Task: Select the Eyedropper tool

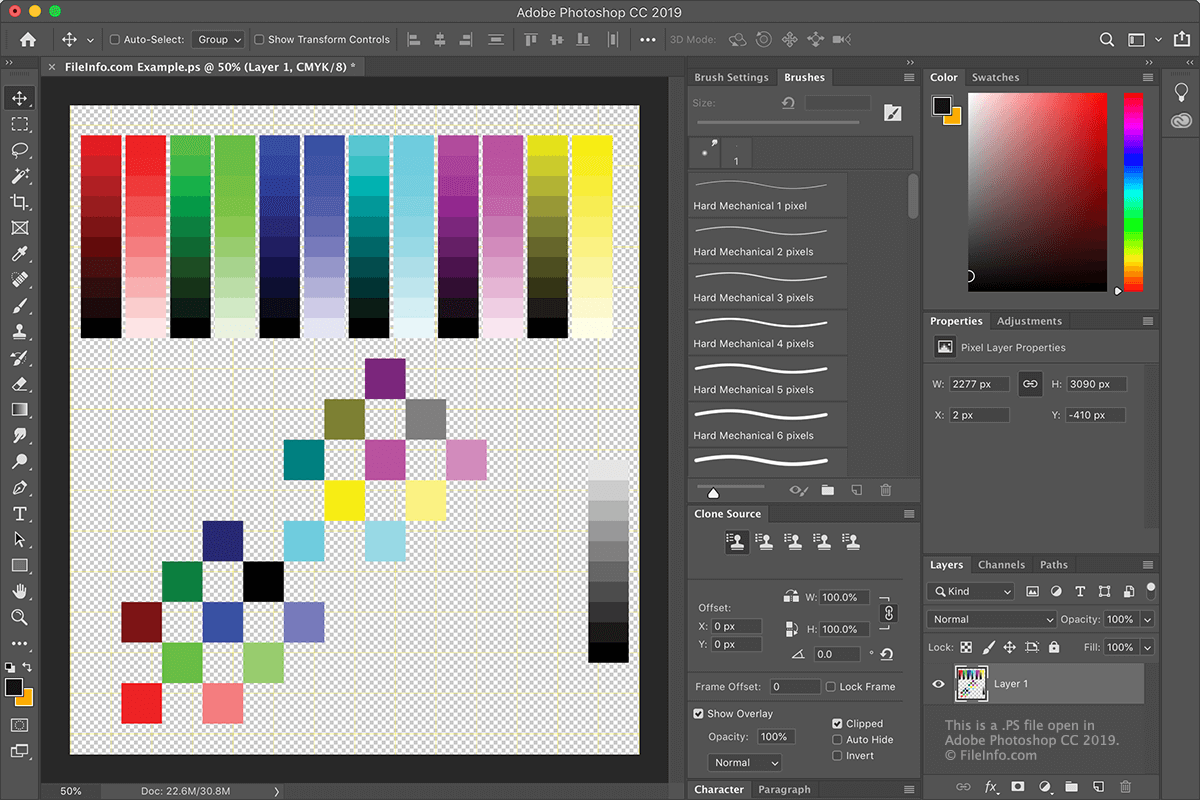Action: [20, 254]
